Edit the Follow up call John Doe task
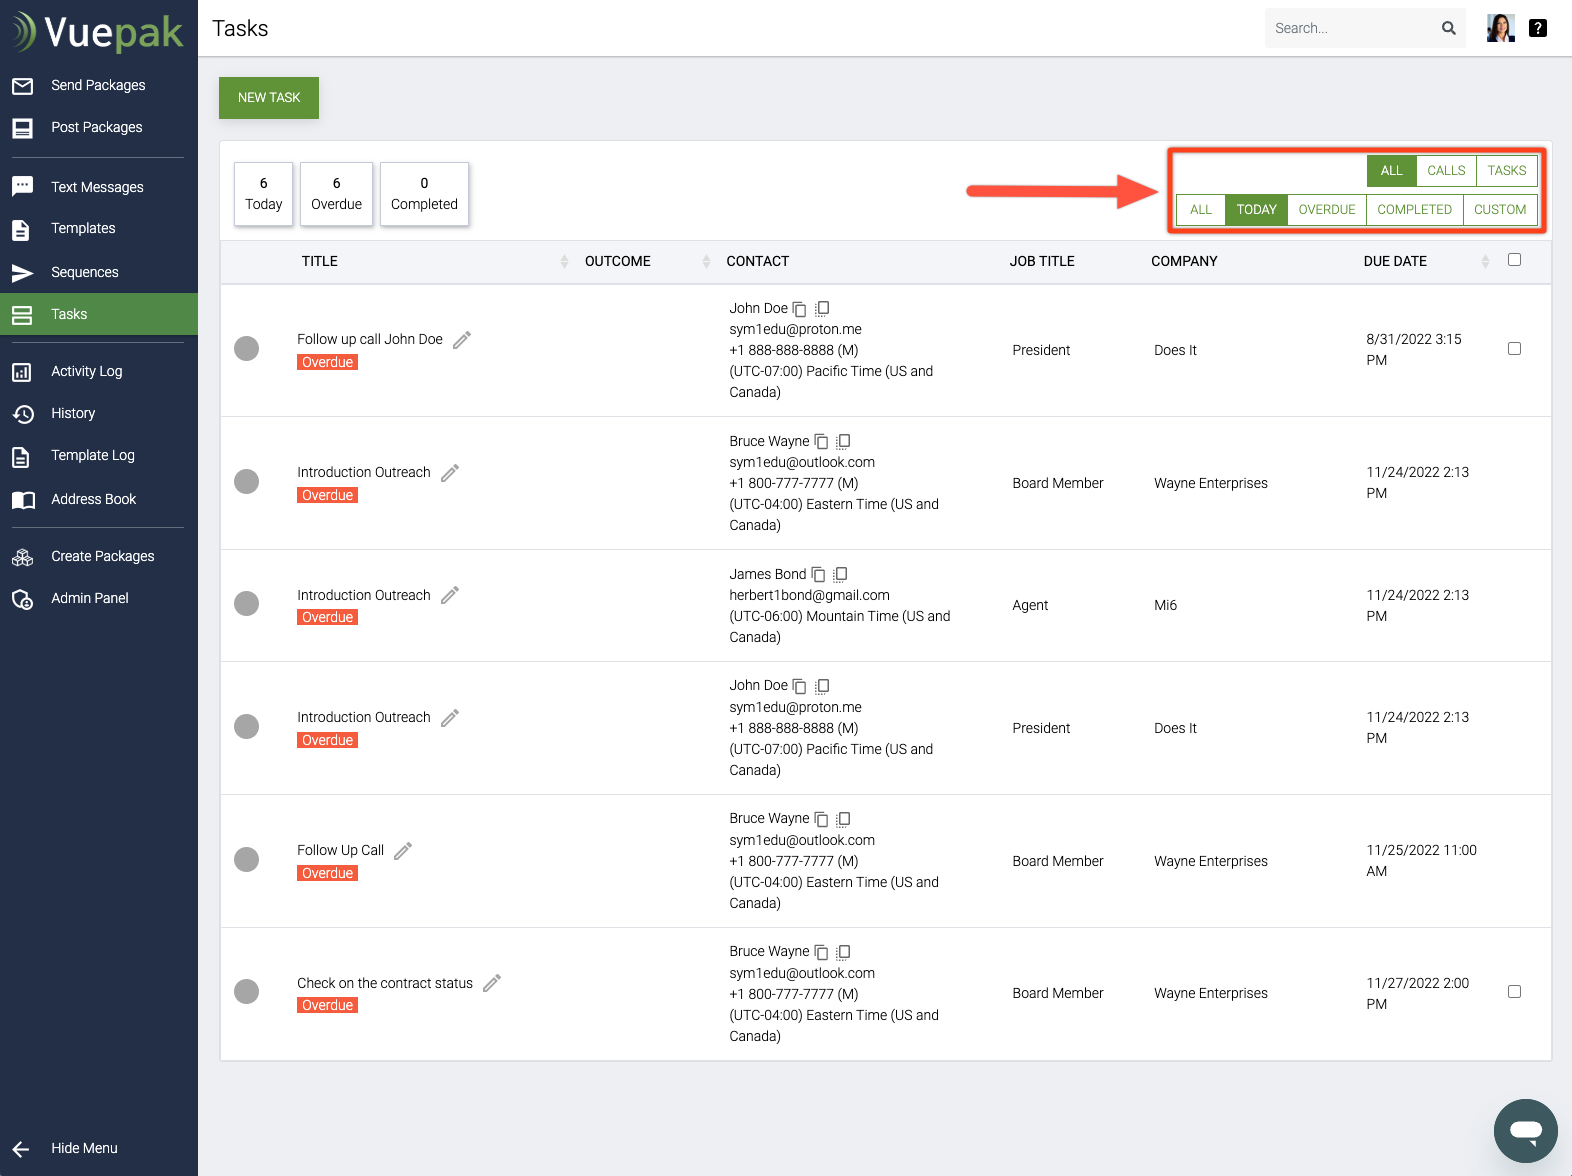1572x1176 pixels. [x=462, y=340]
